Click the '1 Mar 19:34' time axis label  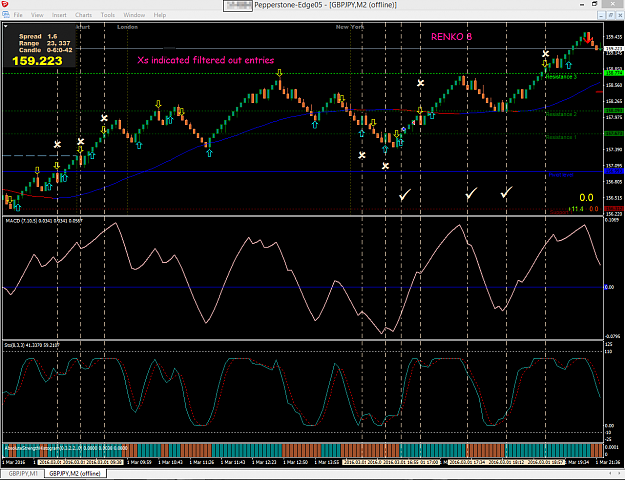pyautogui.click(x=577, y=462)
